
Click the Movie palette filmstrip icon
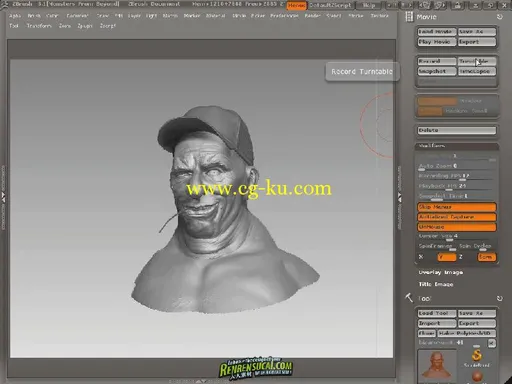point(409,17)
